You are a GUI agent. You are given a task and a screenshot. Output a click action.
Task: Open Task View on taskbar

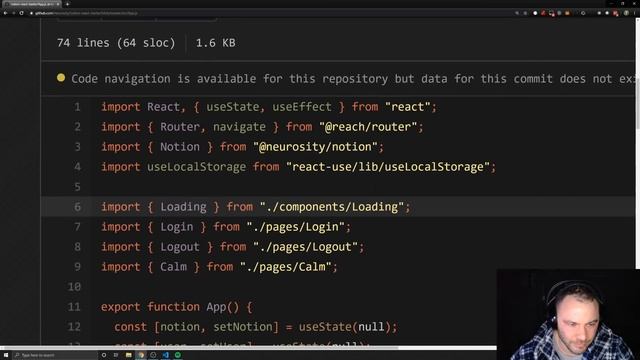[x=116, y=355]
